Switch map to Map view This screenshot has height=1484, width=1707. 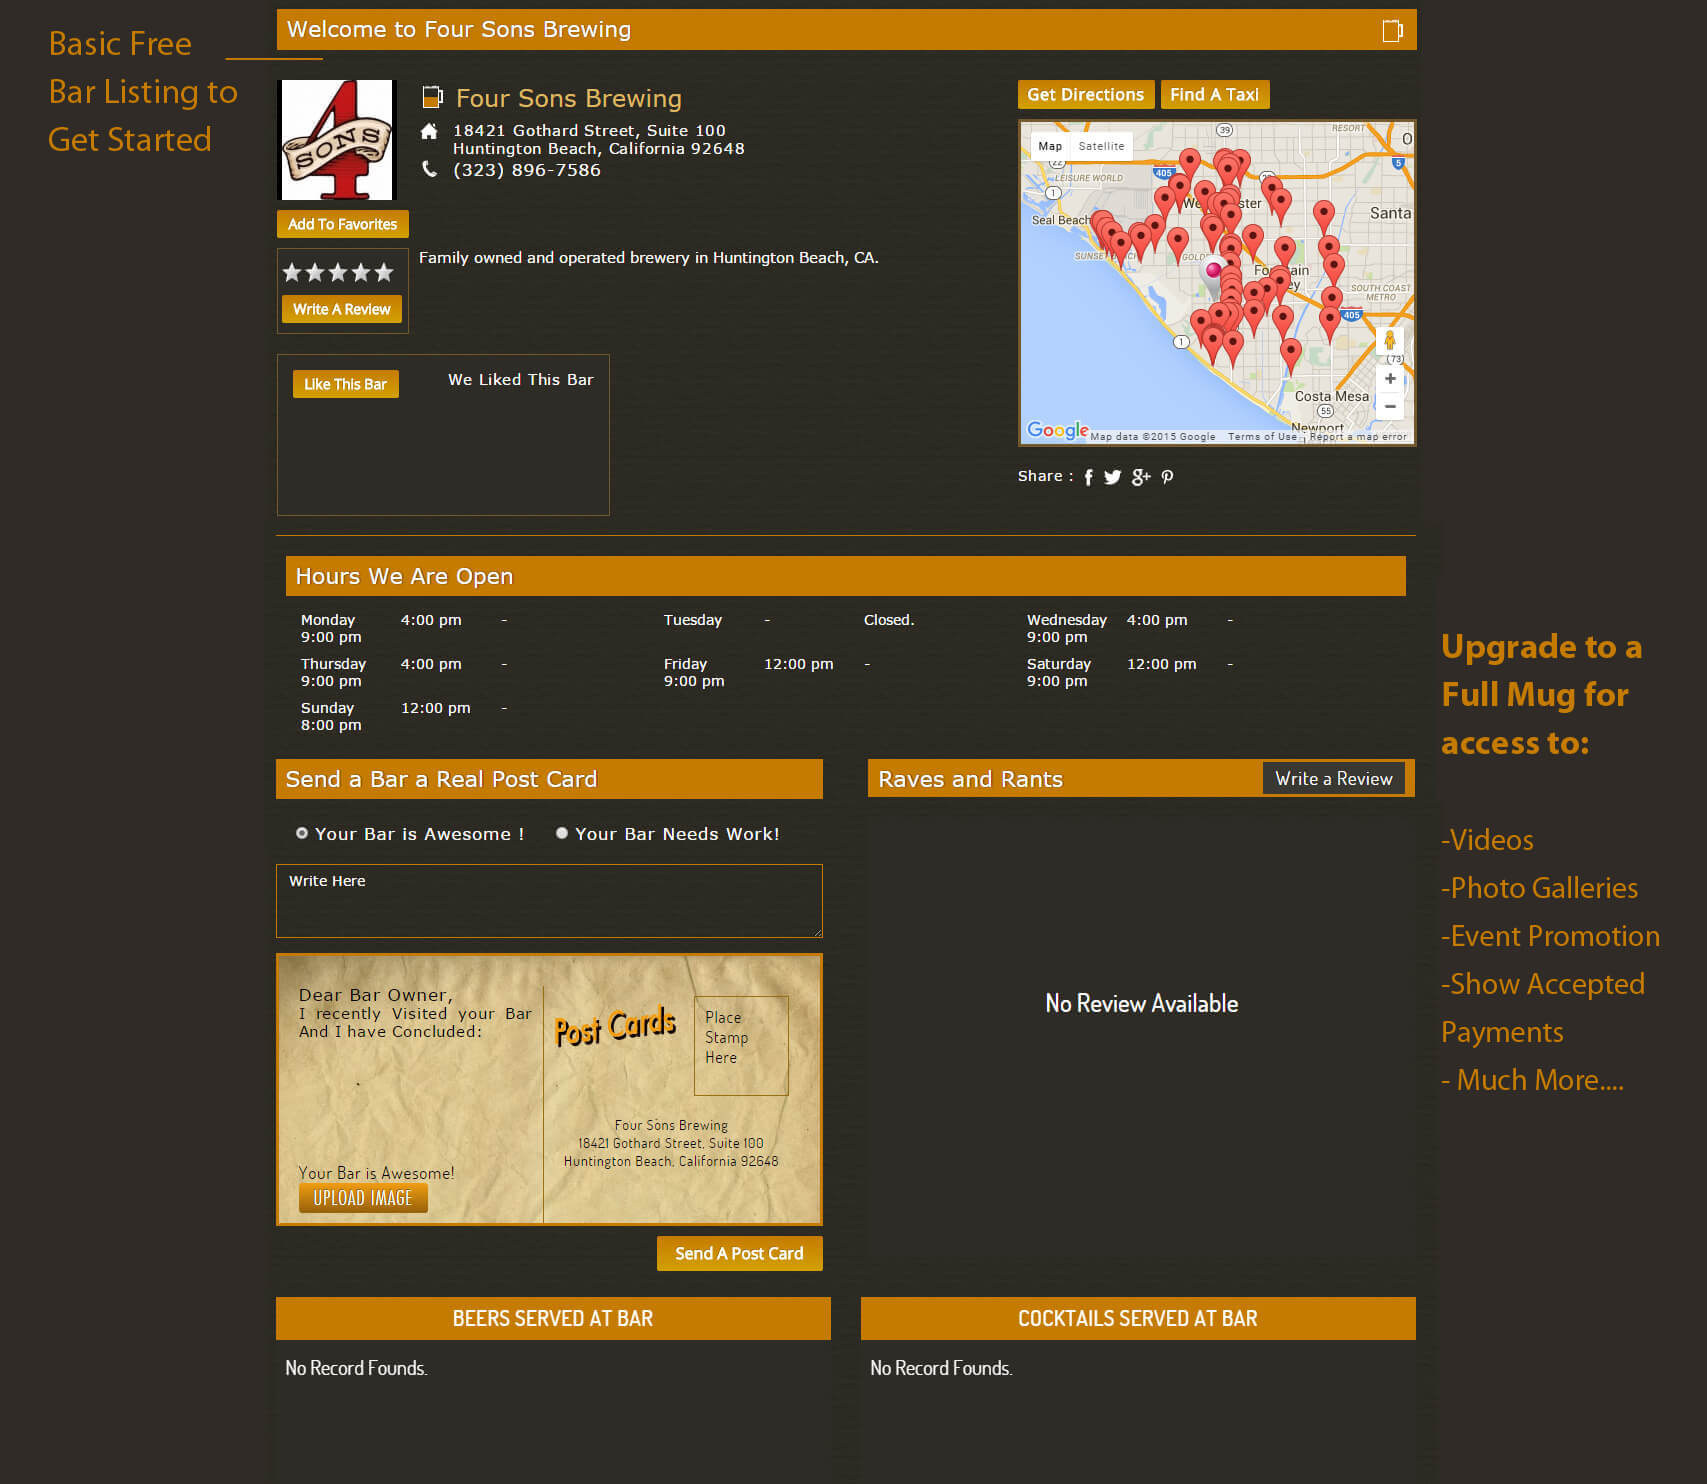pyautogui.click(x=1050, y=146)
